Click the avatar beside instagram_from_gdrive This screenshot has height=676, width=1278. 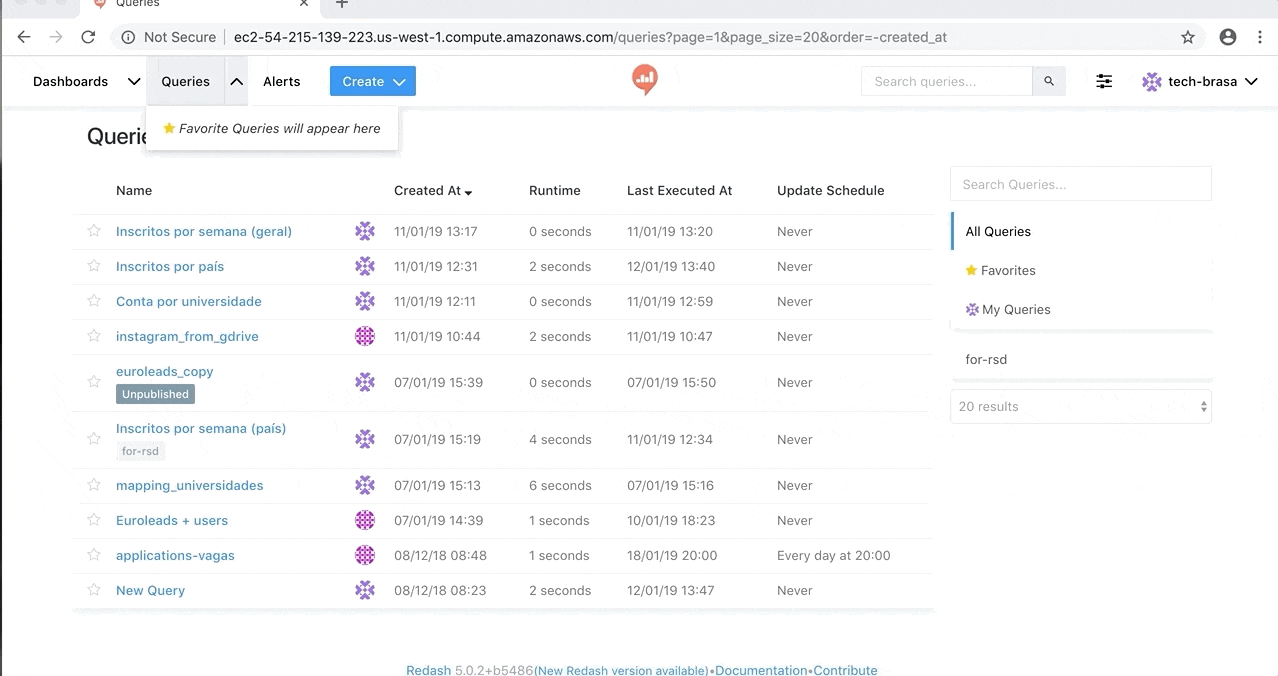point(365,336)
